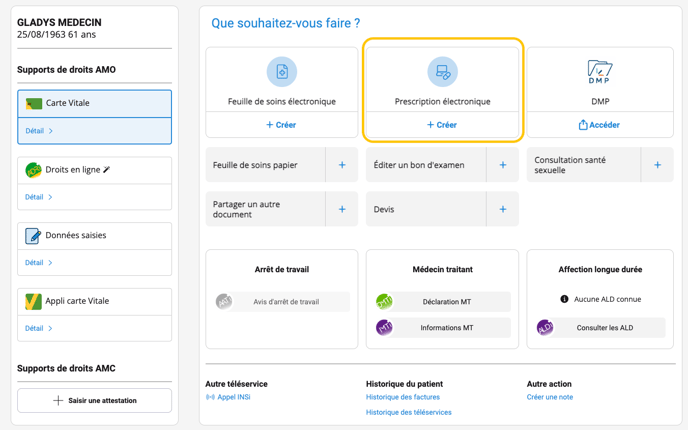This screenshot has height=430, width=688.
Task: Open Historique des factures link
Action: [x=402, y=398]
